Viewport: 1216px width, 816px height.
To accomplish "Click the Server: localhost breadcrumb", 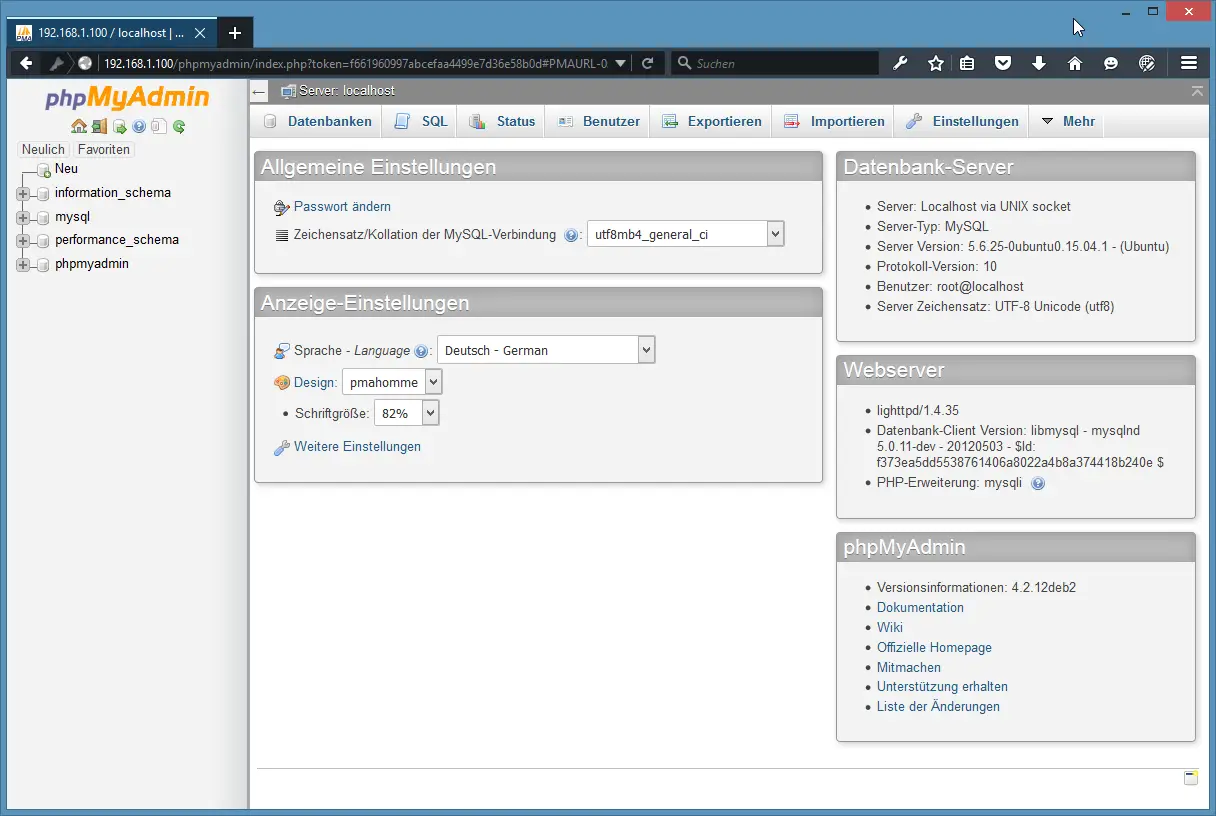I will [x=346, y=91].
